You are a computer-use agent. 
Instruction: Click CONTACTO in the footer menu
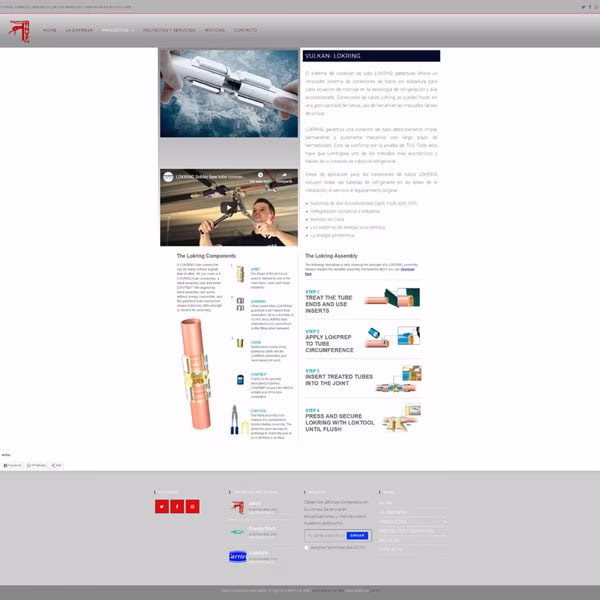coord(391,549)
